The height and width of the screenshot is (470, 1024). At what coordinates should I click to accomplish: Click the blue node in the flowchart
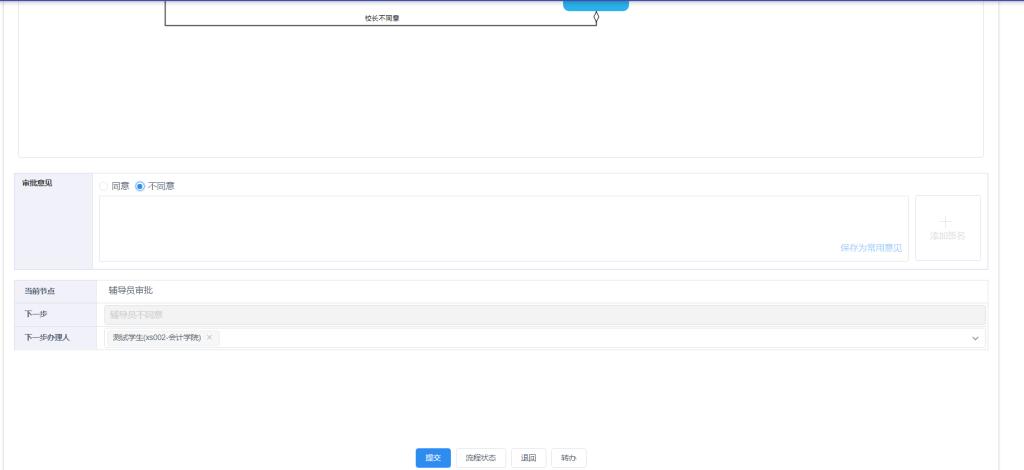pos(596,4)
